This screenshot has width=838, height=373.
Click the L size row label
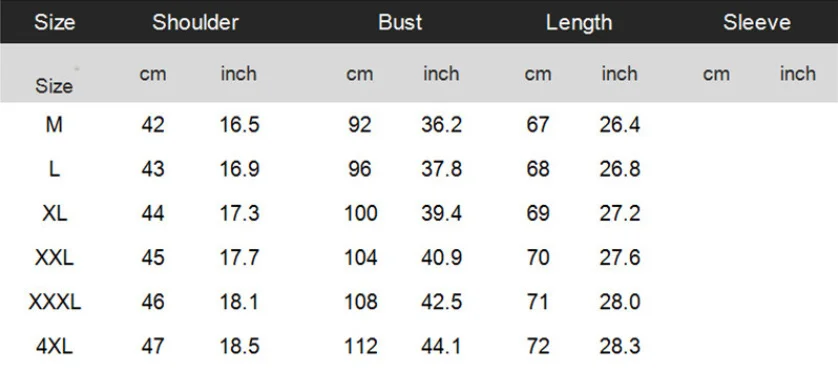click(x=54, y=169)
